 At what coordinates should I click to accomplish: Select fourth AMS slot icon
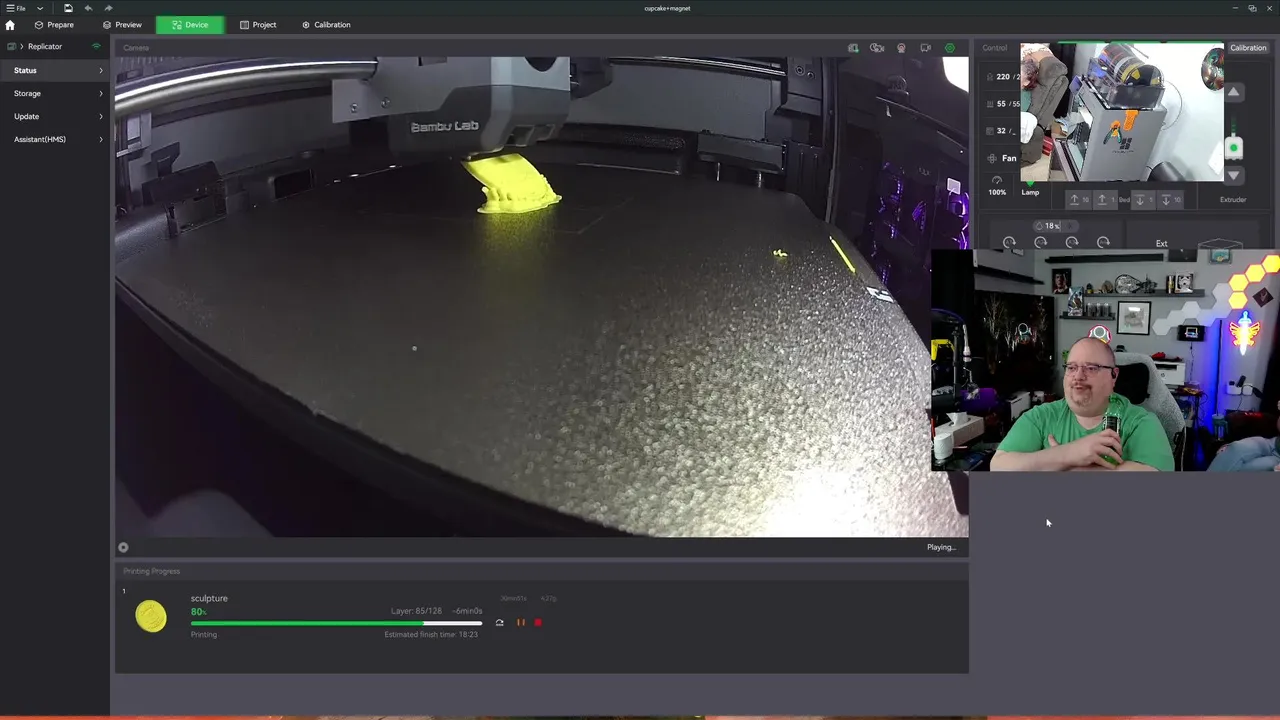point(1103,243)
